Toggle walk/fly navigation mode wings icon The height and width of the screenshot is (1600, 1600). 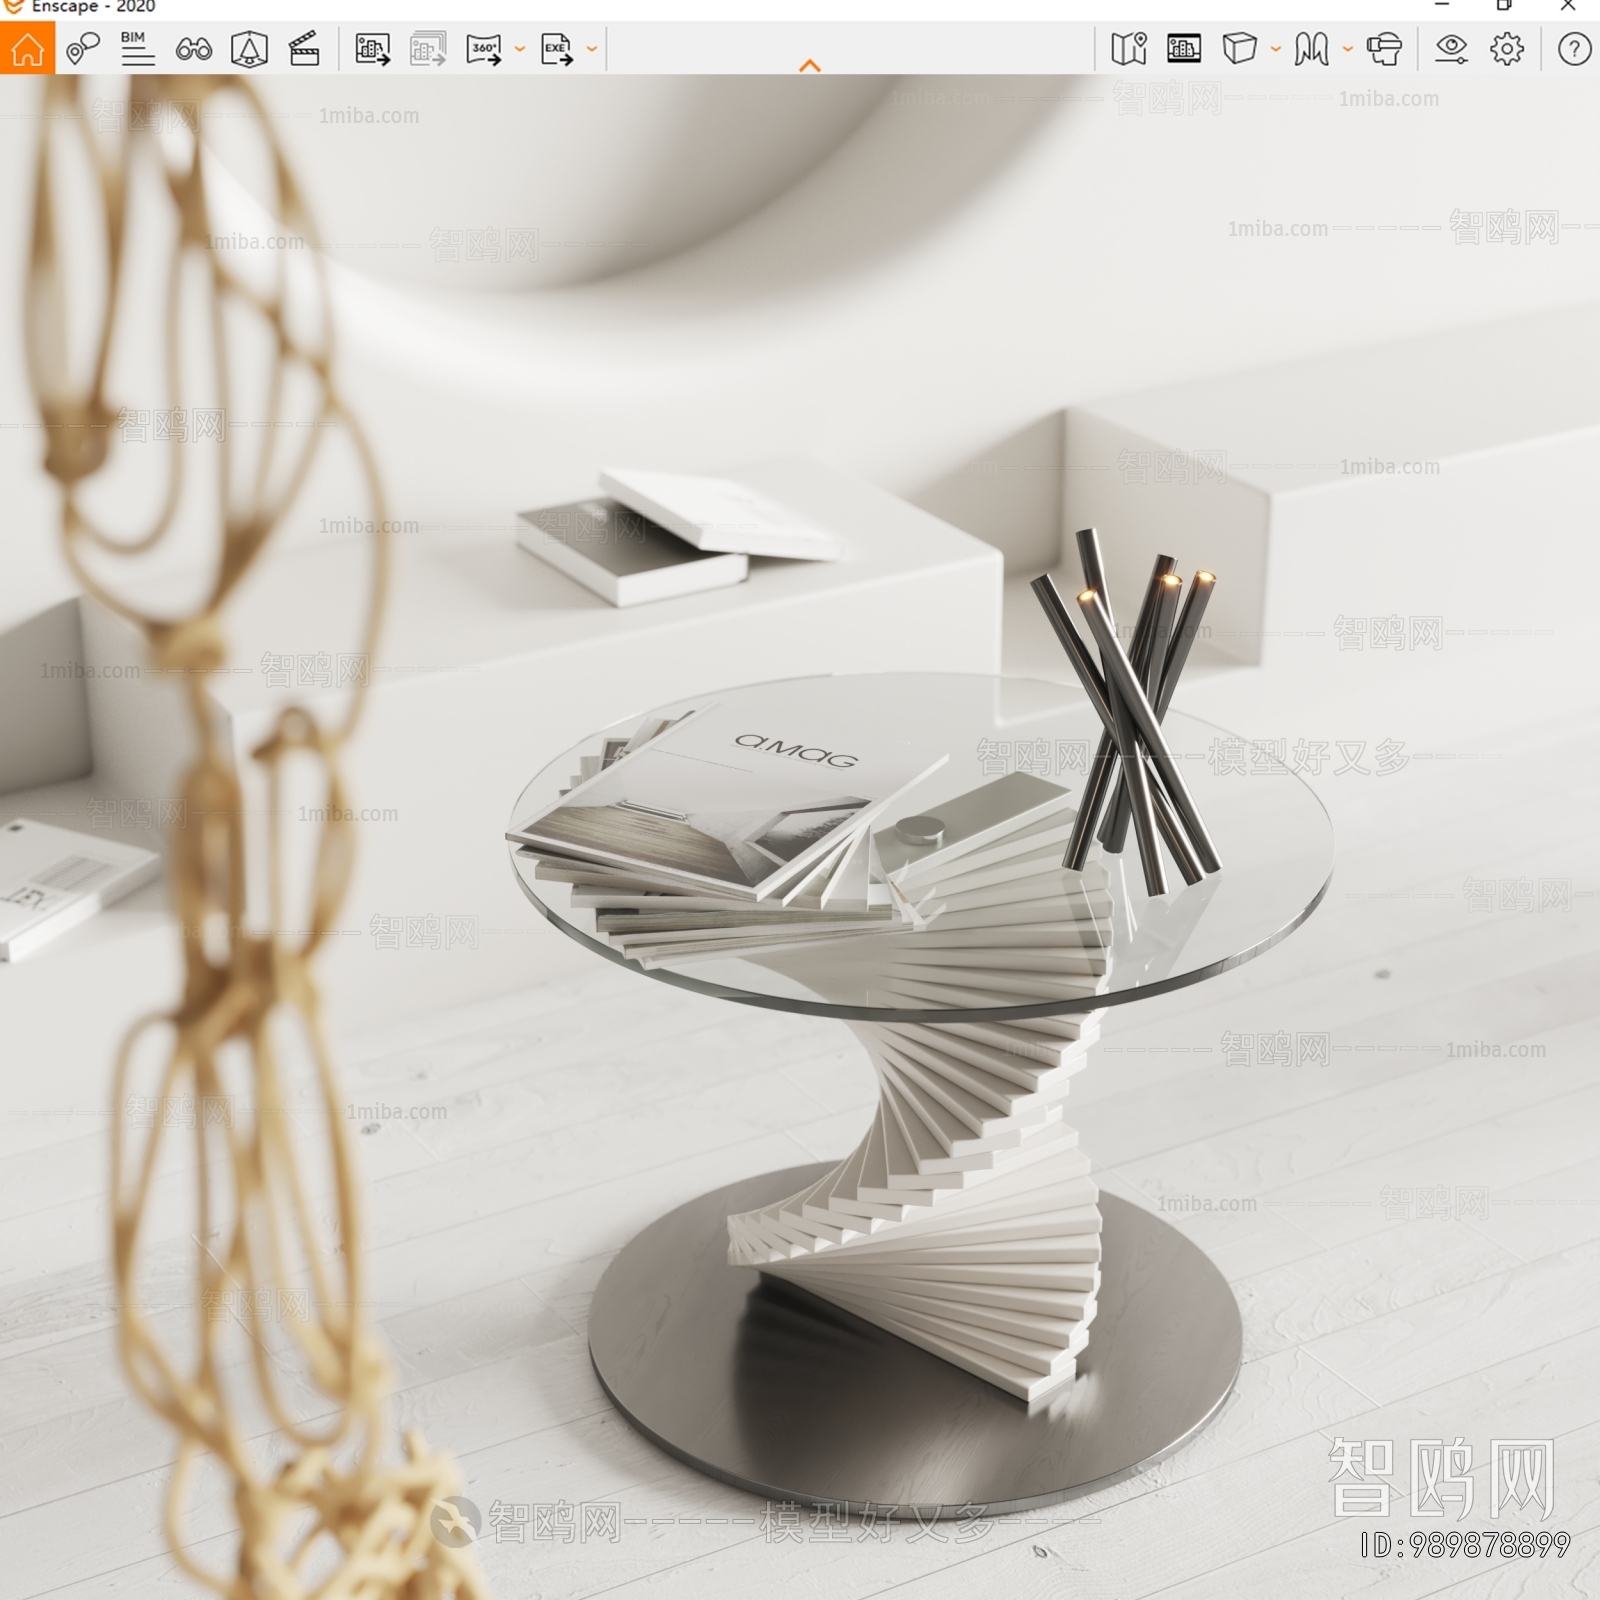click(1311, 48)
